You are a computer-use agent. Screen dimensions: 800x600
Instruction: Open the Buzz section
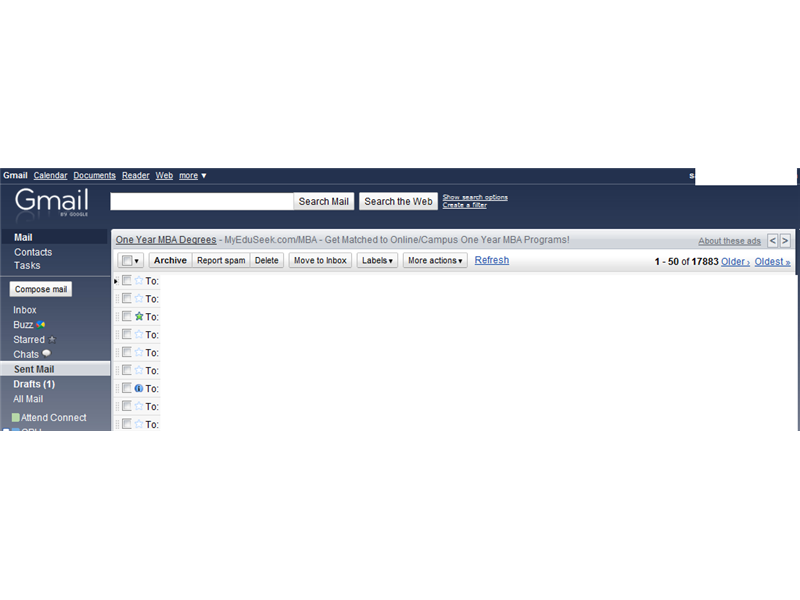[x=23, y=324]
